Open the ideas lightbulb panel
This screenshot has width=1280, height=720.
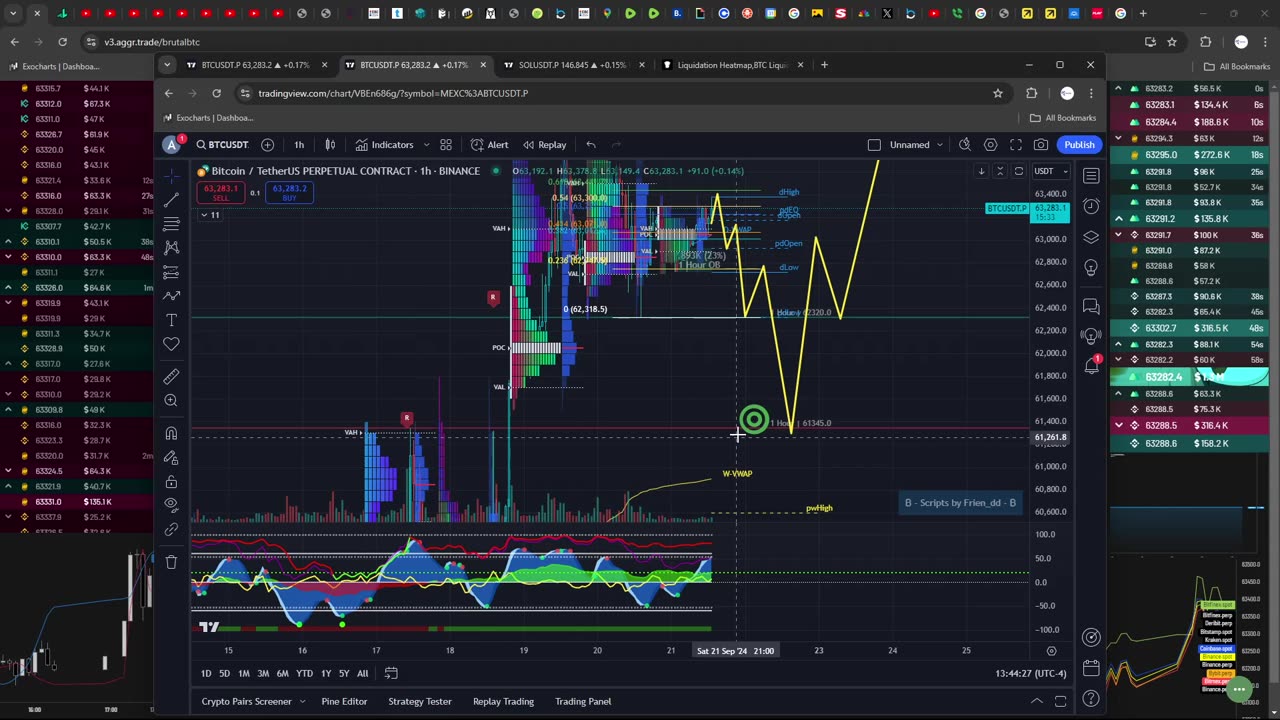click(x=1091, y=268)
